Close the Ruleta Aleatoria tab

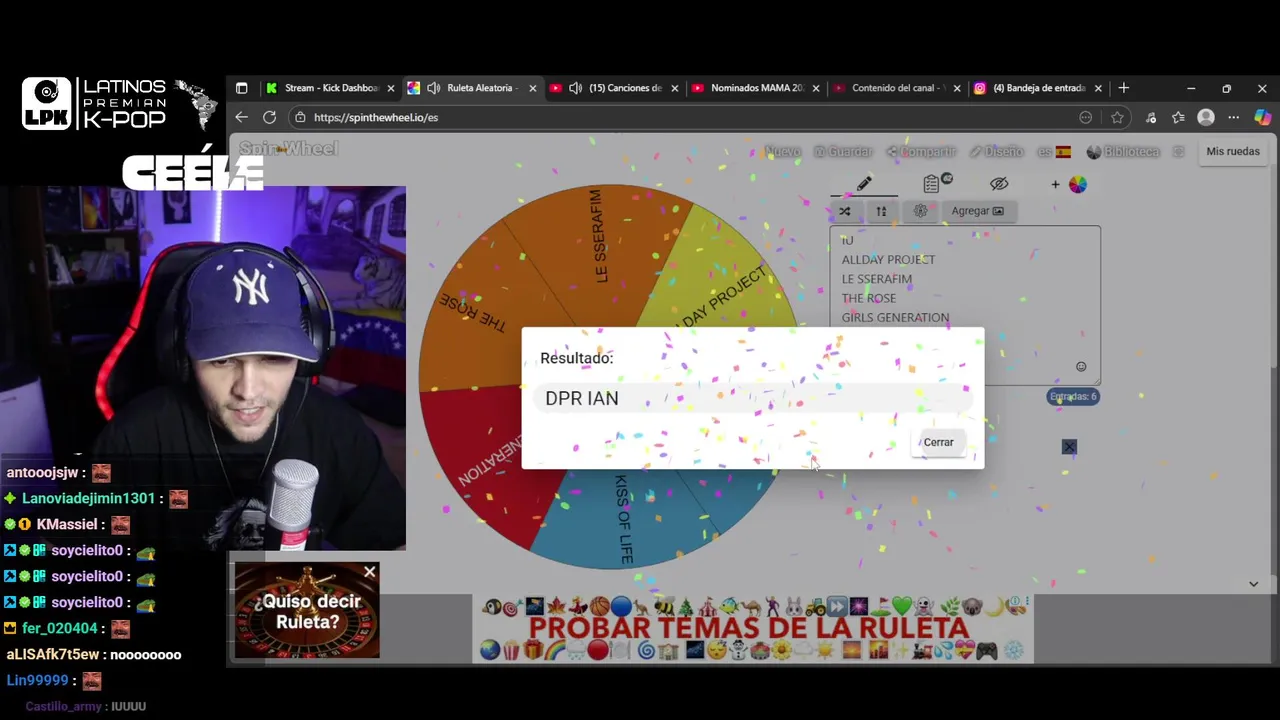533,88
